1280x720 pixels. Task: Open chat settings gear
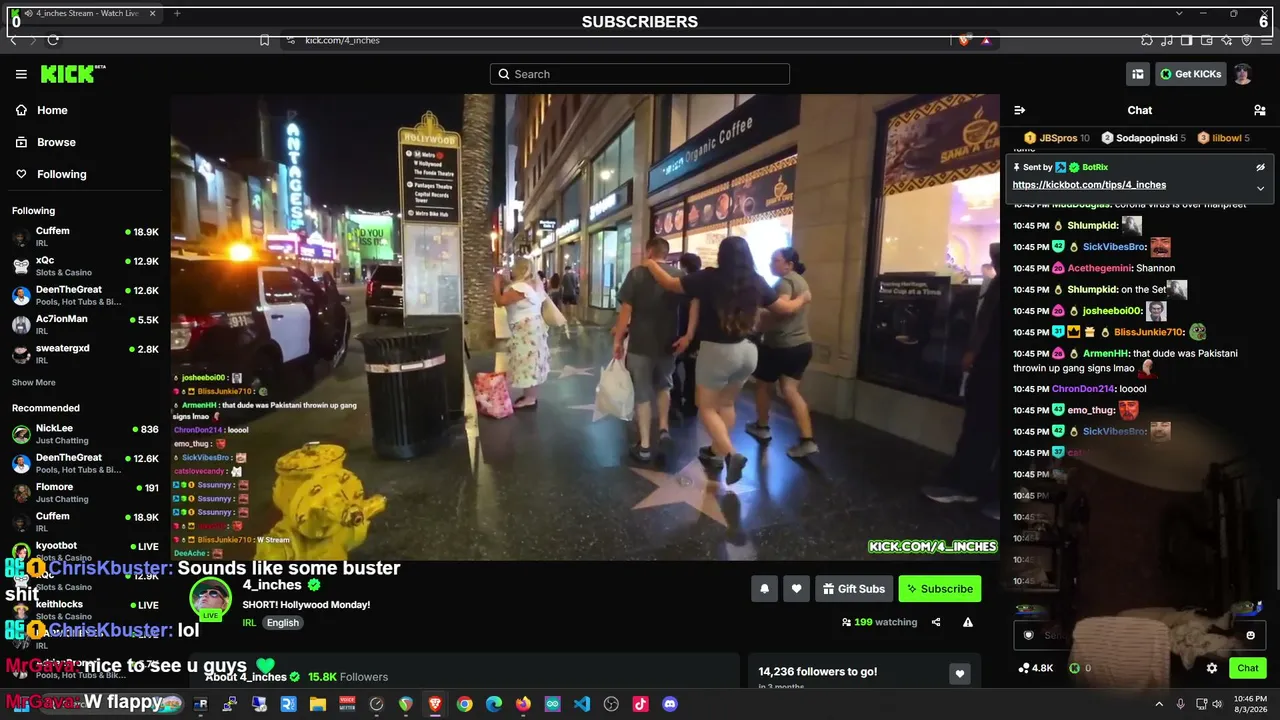[1212, 668]
